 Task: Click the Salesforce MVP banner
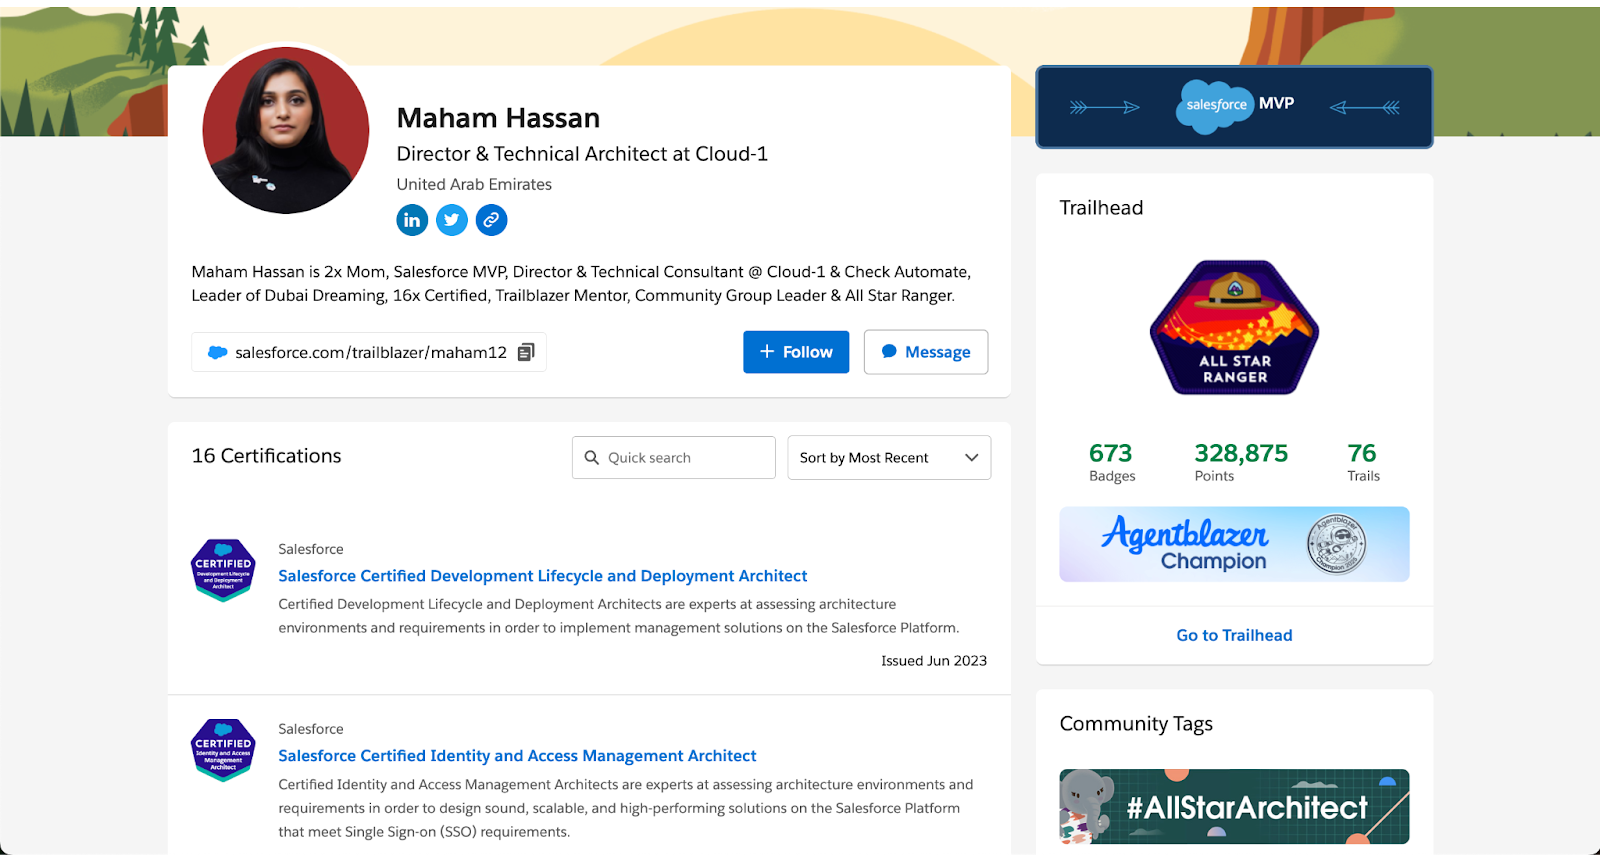[x=1234, y=107]
